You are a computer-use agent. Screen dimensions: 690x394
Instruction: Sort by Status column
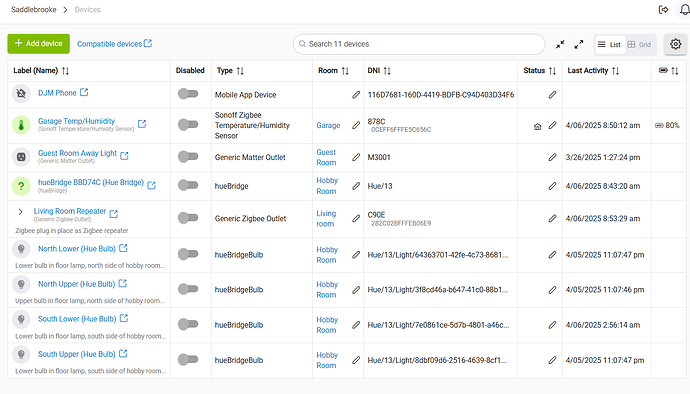(553, 71)
